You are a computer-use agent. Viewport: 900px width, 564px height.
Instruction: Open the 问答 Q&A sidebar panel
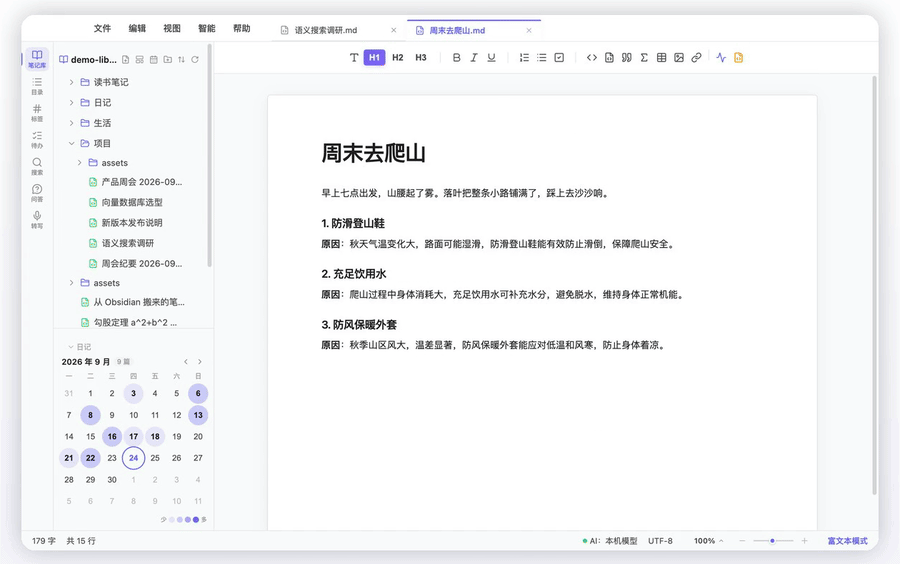pyautogui.click(x=37, y=193)
